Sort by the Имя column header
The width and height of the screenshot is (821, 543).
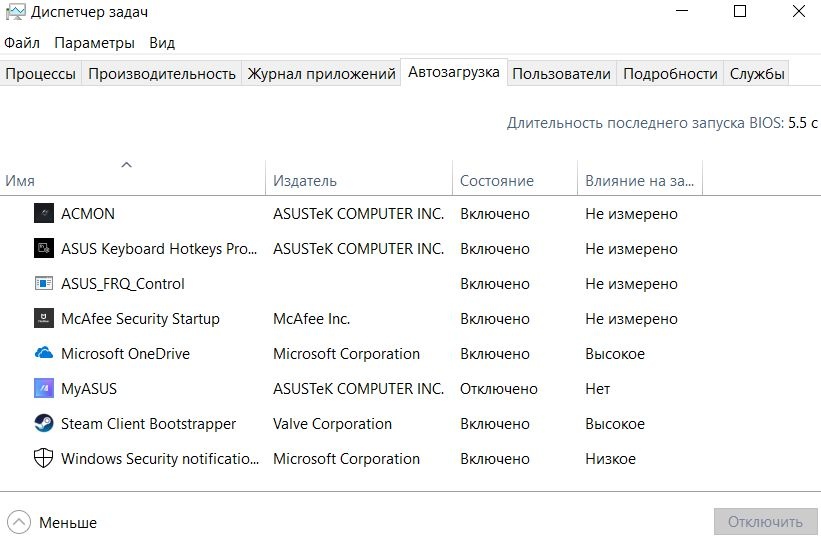[x=20, y=181]
